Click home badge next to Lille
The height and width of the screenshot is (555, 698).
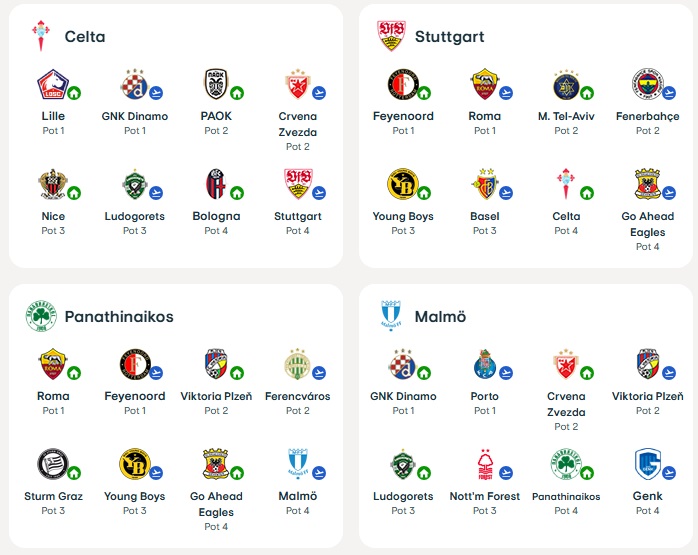pyautogui.click(x=74, y=93)
